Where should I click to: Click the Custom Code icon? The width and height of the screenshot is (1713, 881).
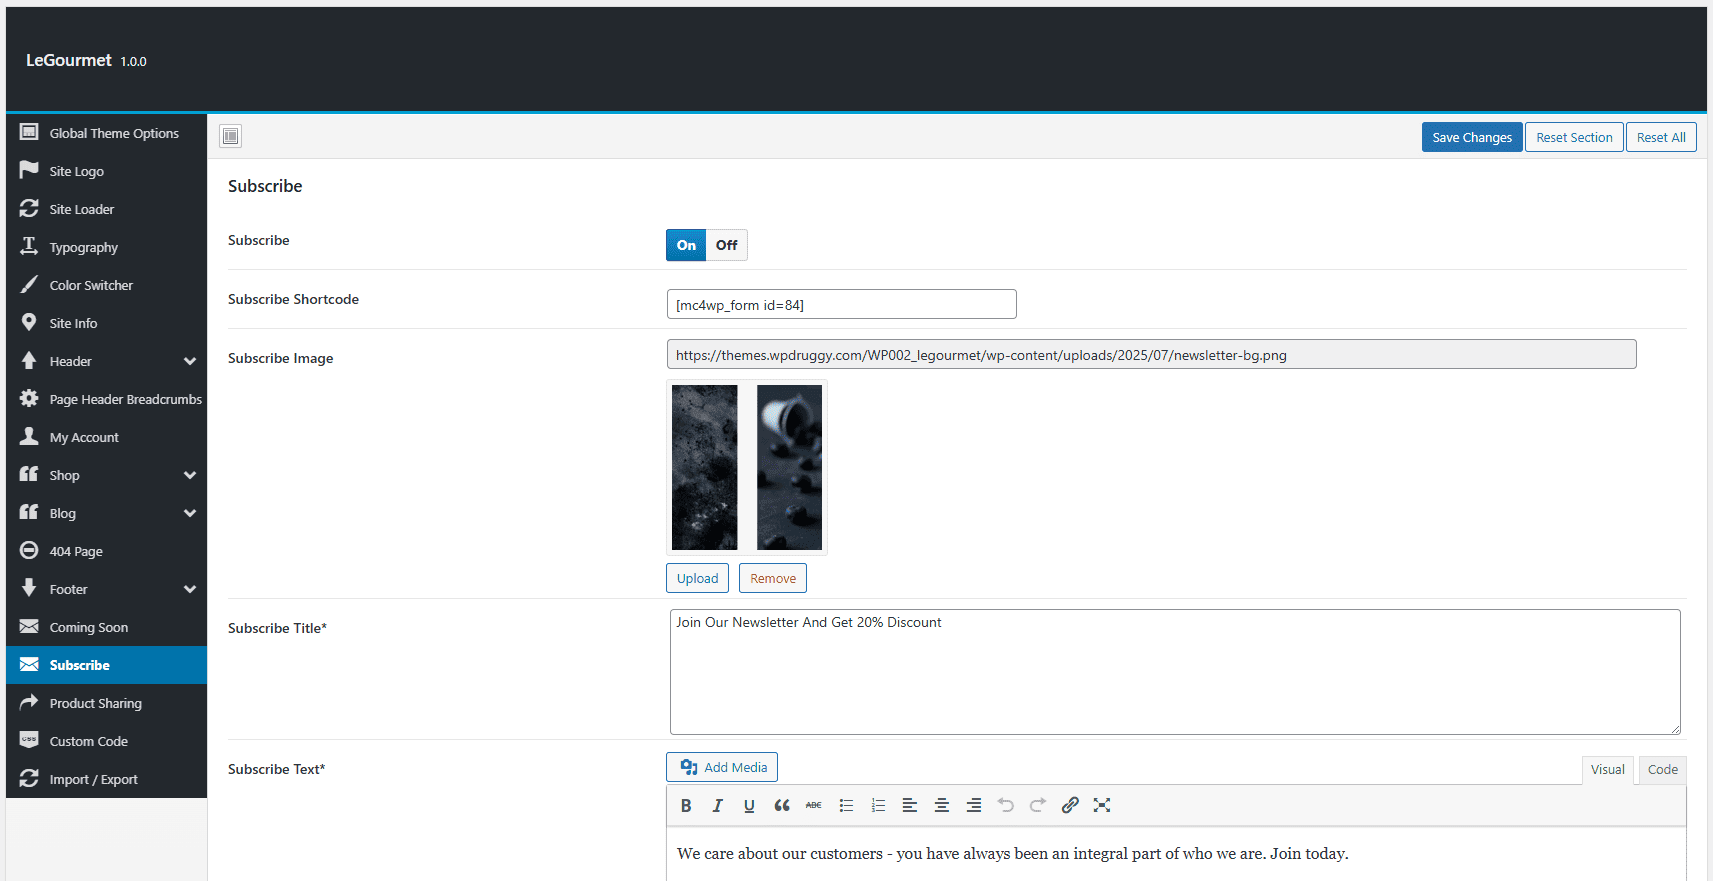click(29, 740)
